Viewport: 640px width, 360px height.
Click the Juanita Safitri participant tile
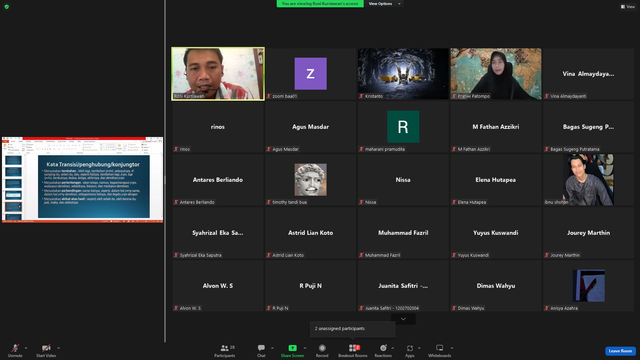coord(403,286)
